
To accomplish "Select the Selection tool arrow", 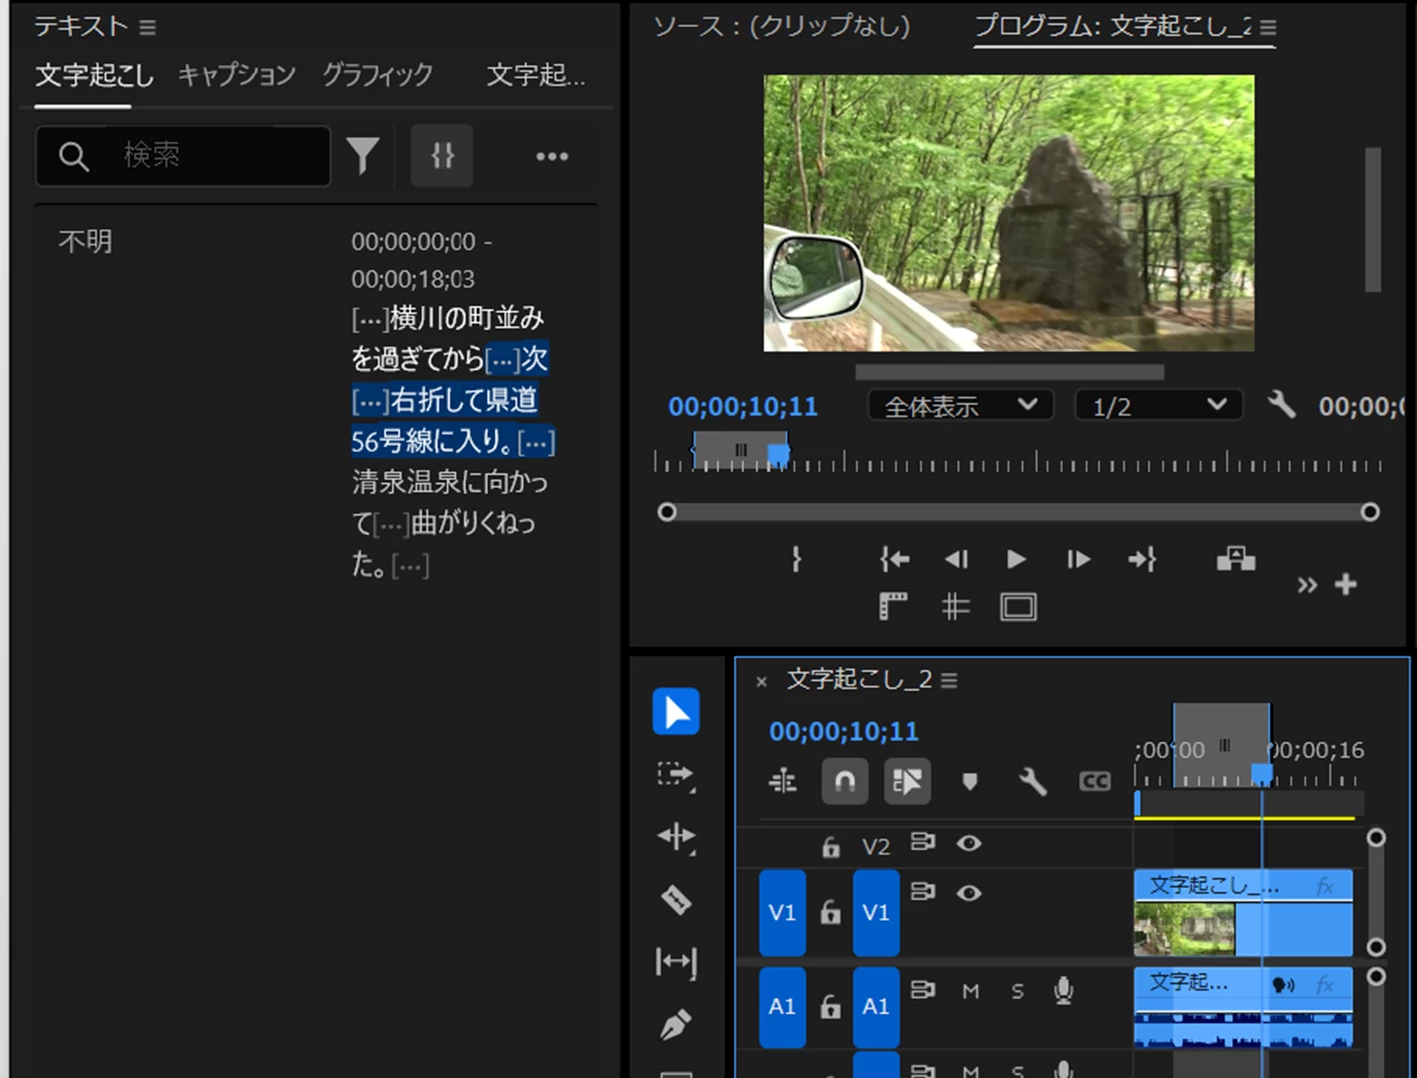I will click(676, 712).
